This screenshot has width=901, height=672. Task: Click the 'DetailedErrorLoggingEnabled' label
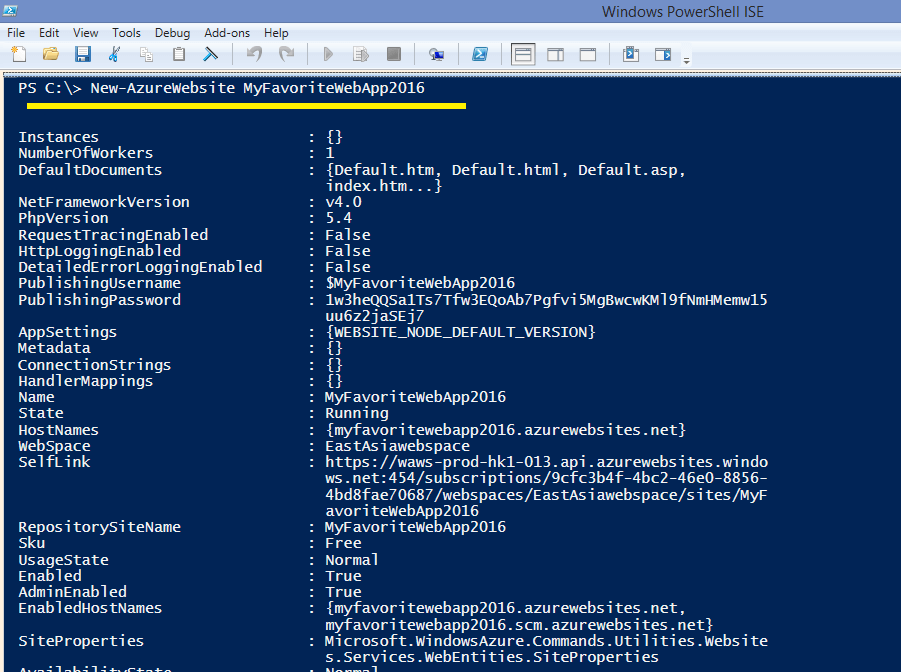pos(140,267)
